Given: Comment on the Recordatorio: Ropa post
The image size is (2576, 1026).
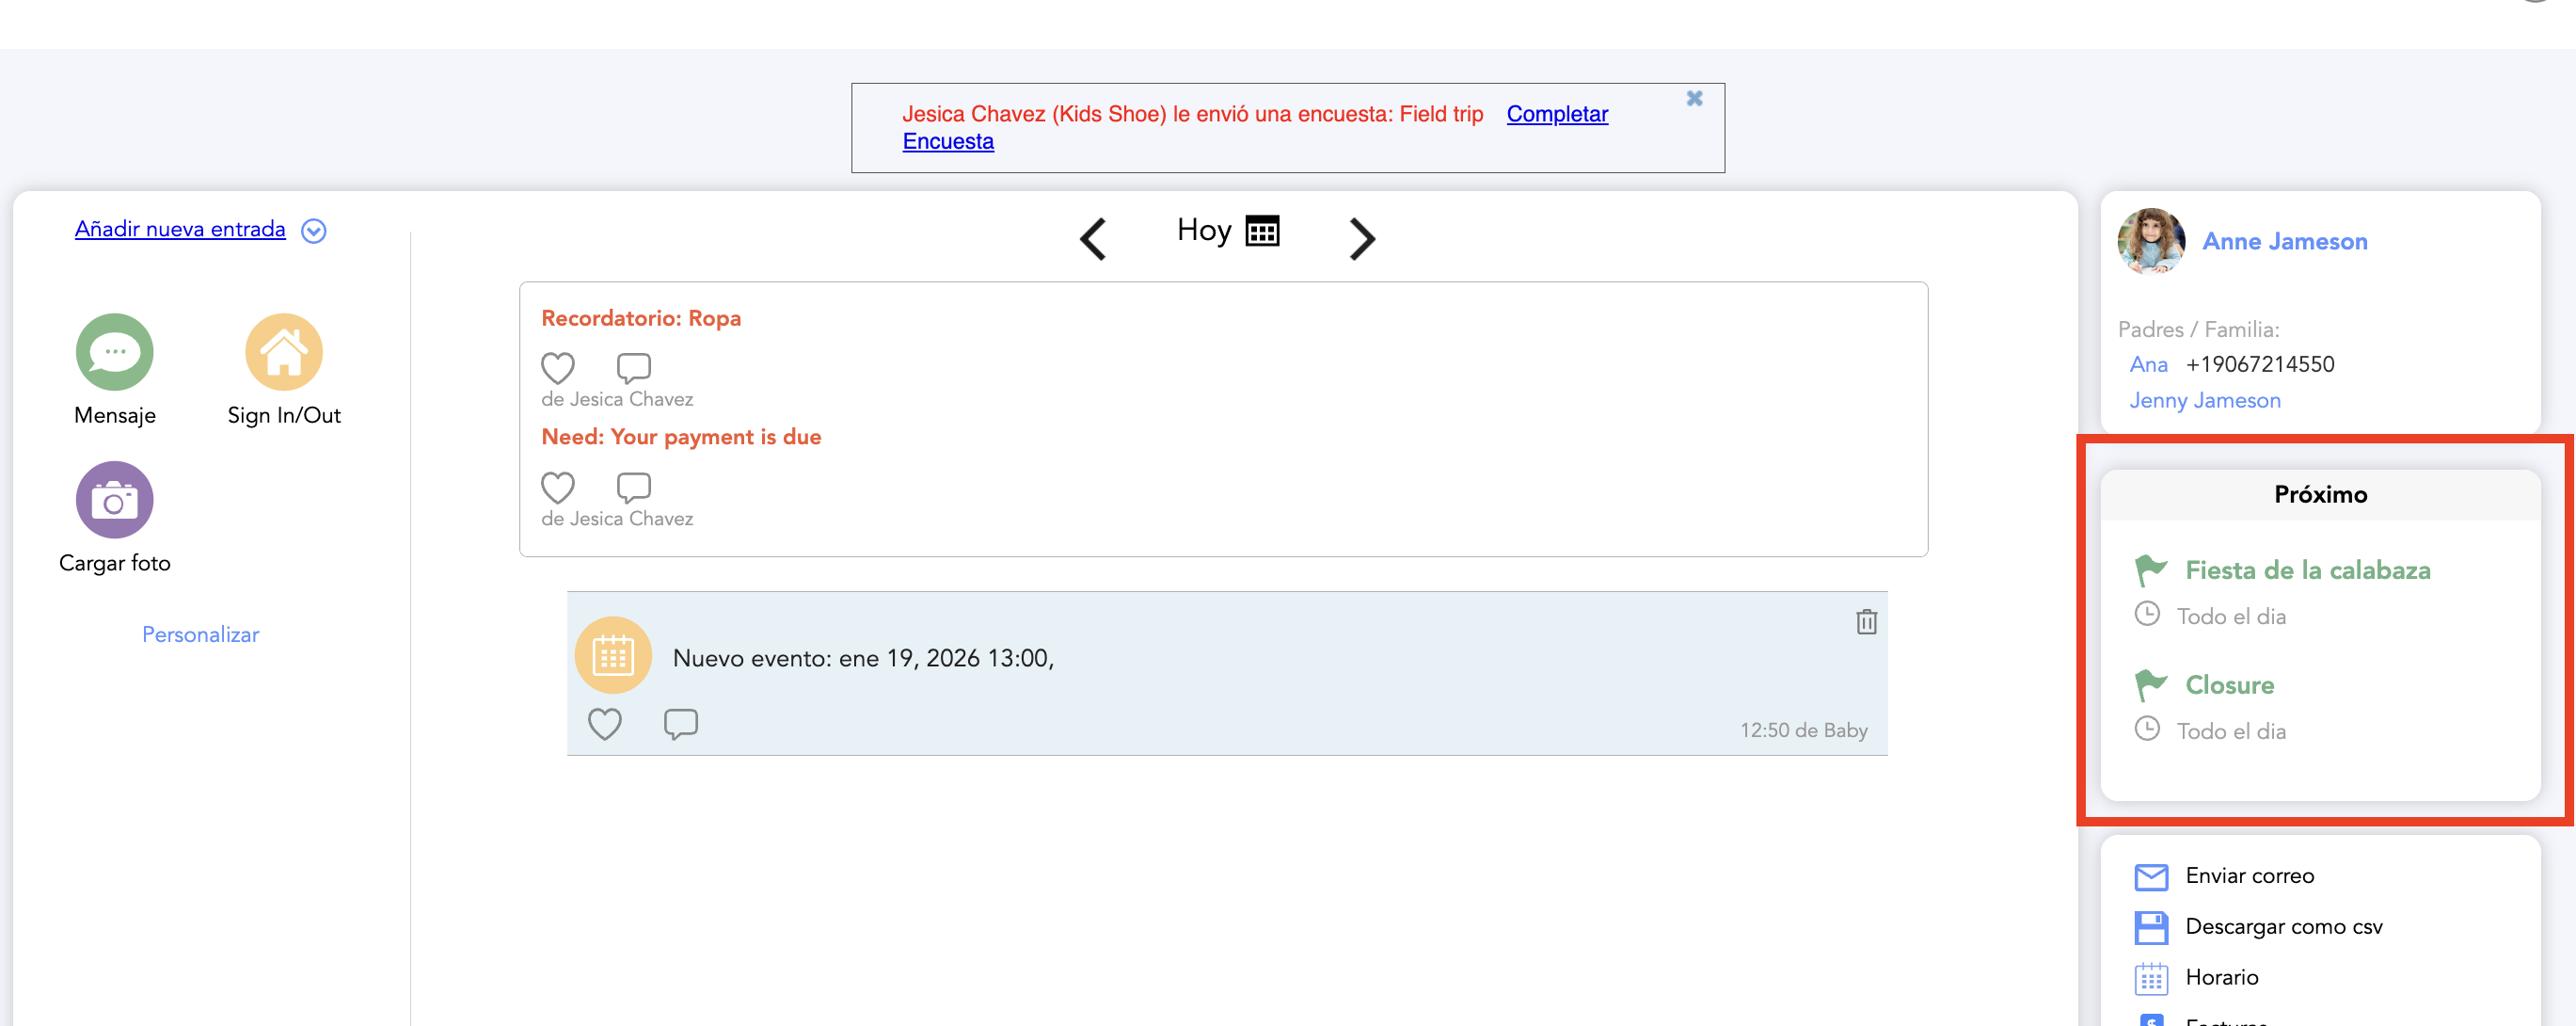Looking at the screenshot, I should 633,368.
